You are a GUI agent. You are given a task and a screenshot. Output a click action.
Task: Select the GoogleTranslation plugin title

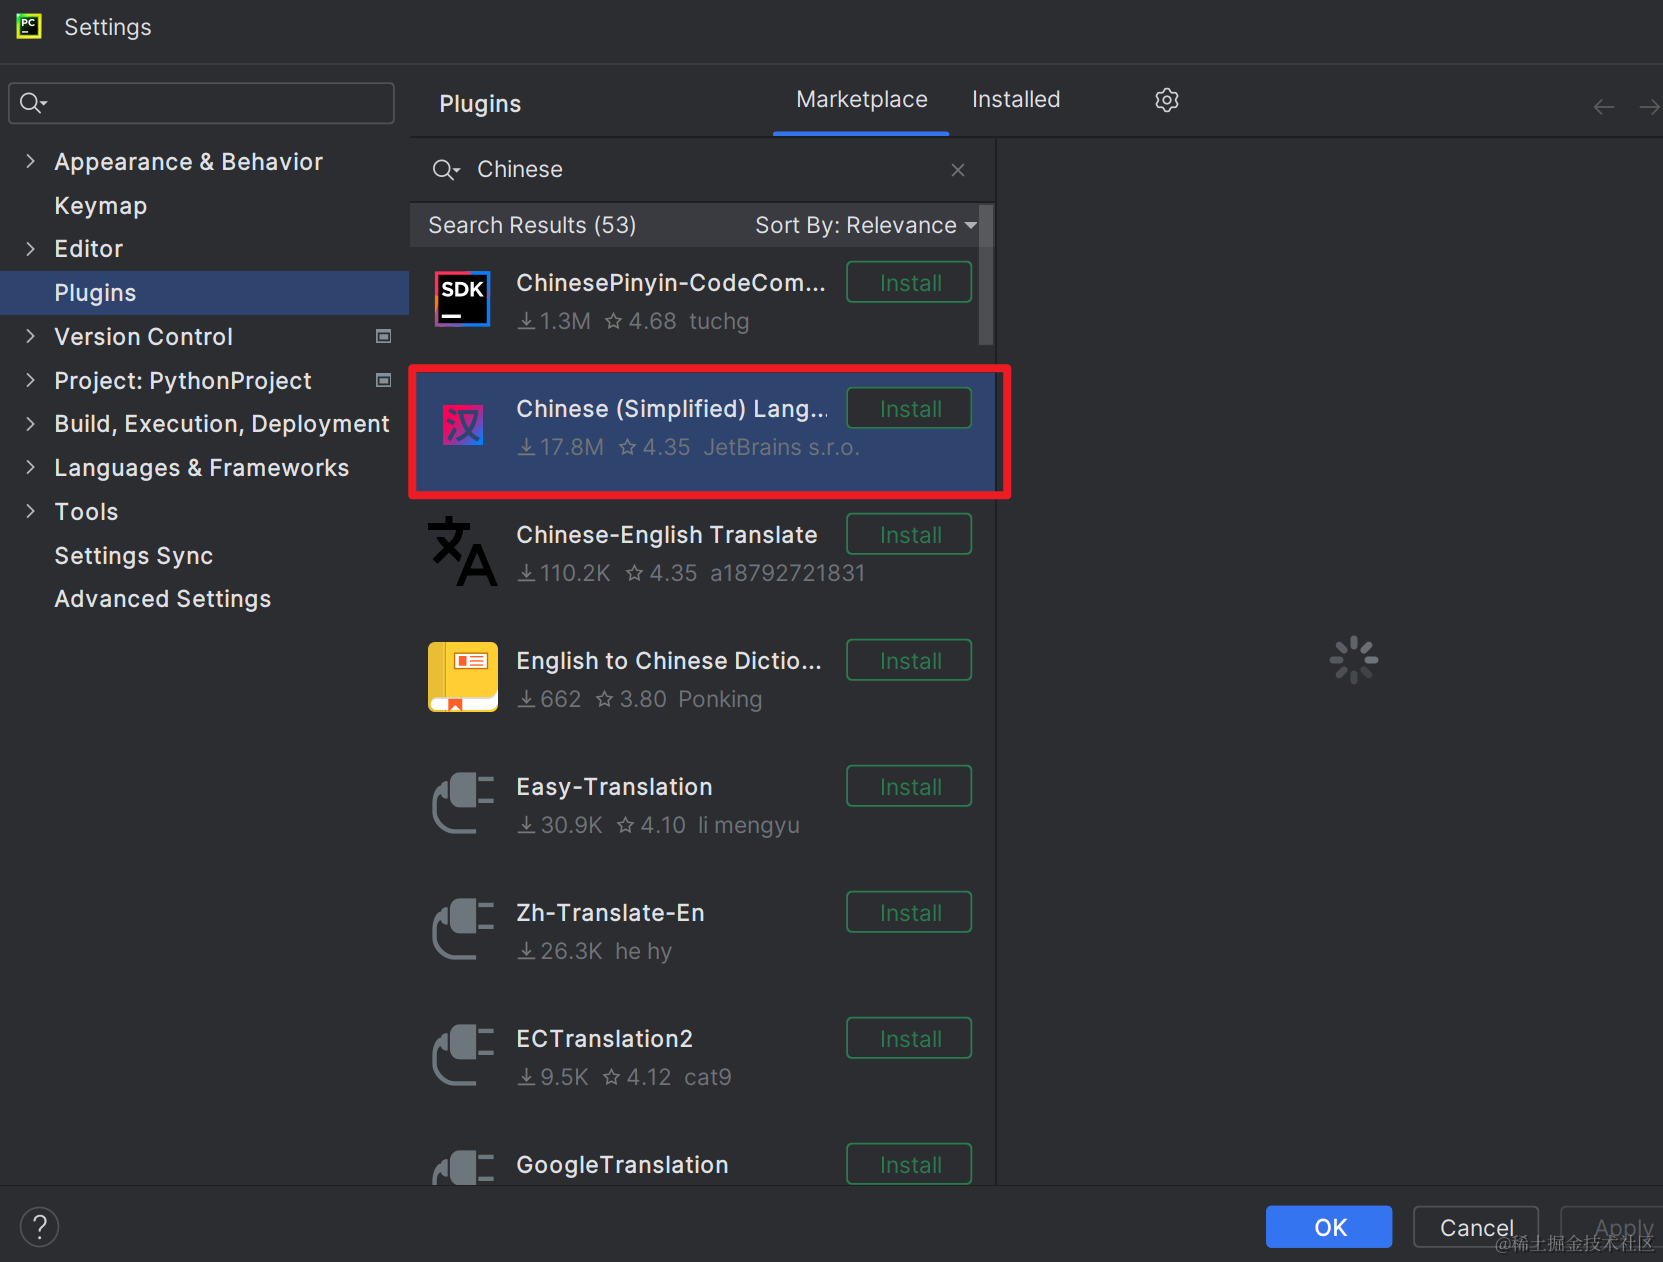[x=622, y=1165]
